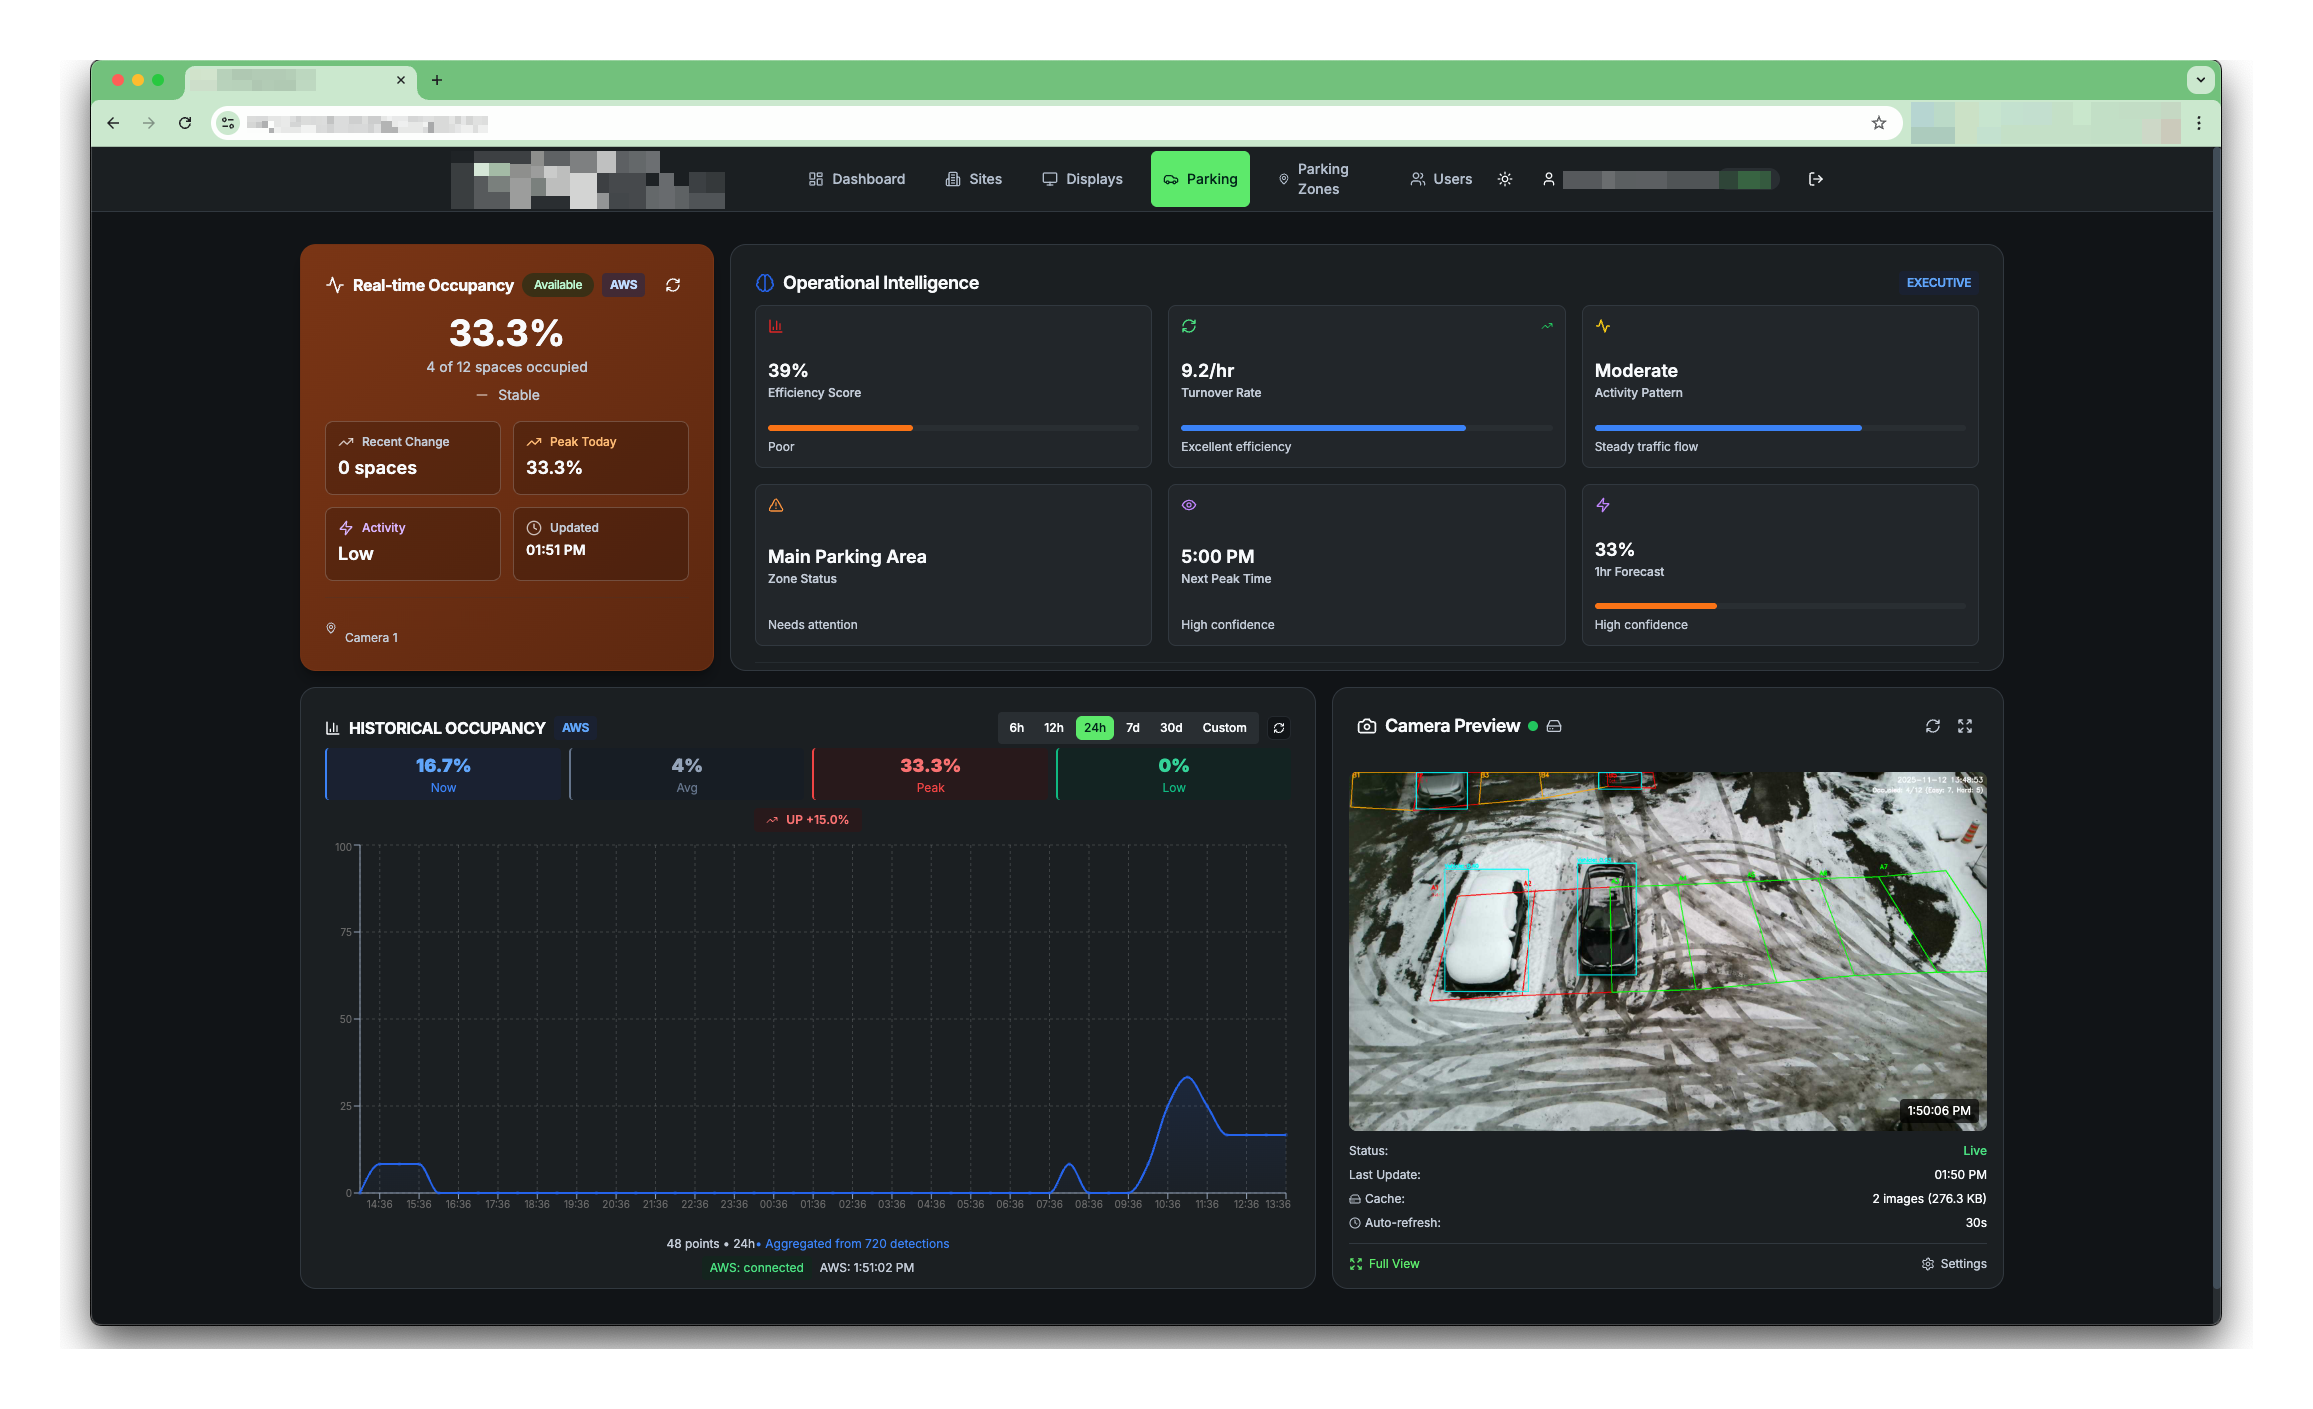Click the cache storage icon beside Camera Preview
Image resolution: width=2313 pixels, height=1409 pixels.
[x=1553, y=726]
